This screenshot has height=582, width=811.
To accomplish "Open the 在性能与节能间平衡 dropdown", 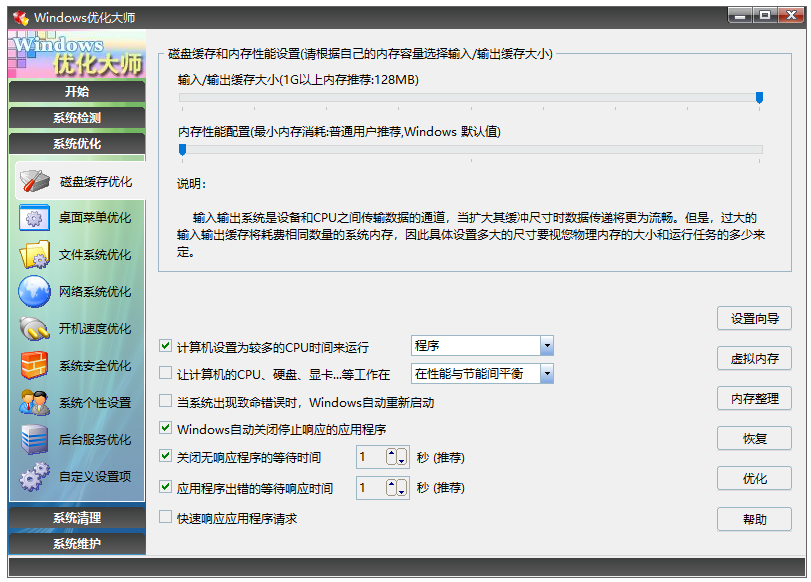I will click(x=547, y=374).
